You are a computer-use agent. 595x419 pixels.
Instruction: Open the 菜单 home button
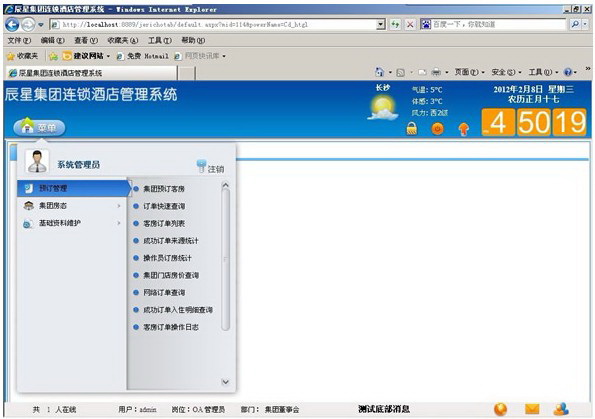(39, 127)
